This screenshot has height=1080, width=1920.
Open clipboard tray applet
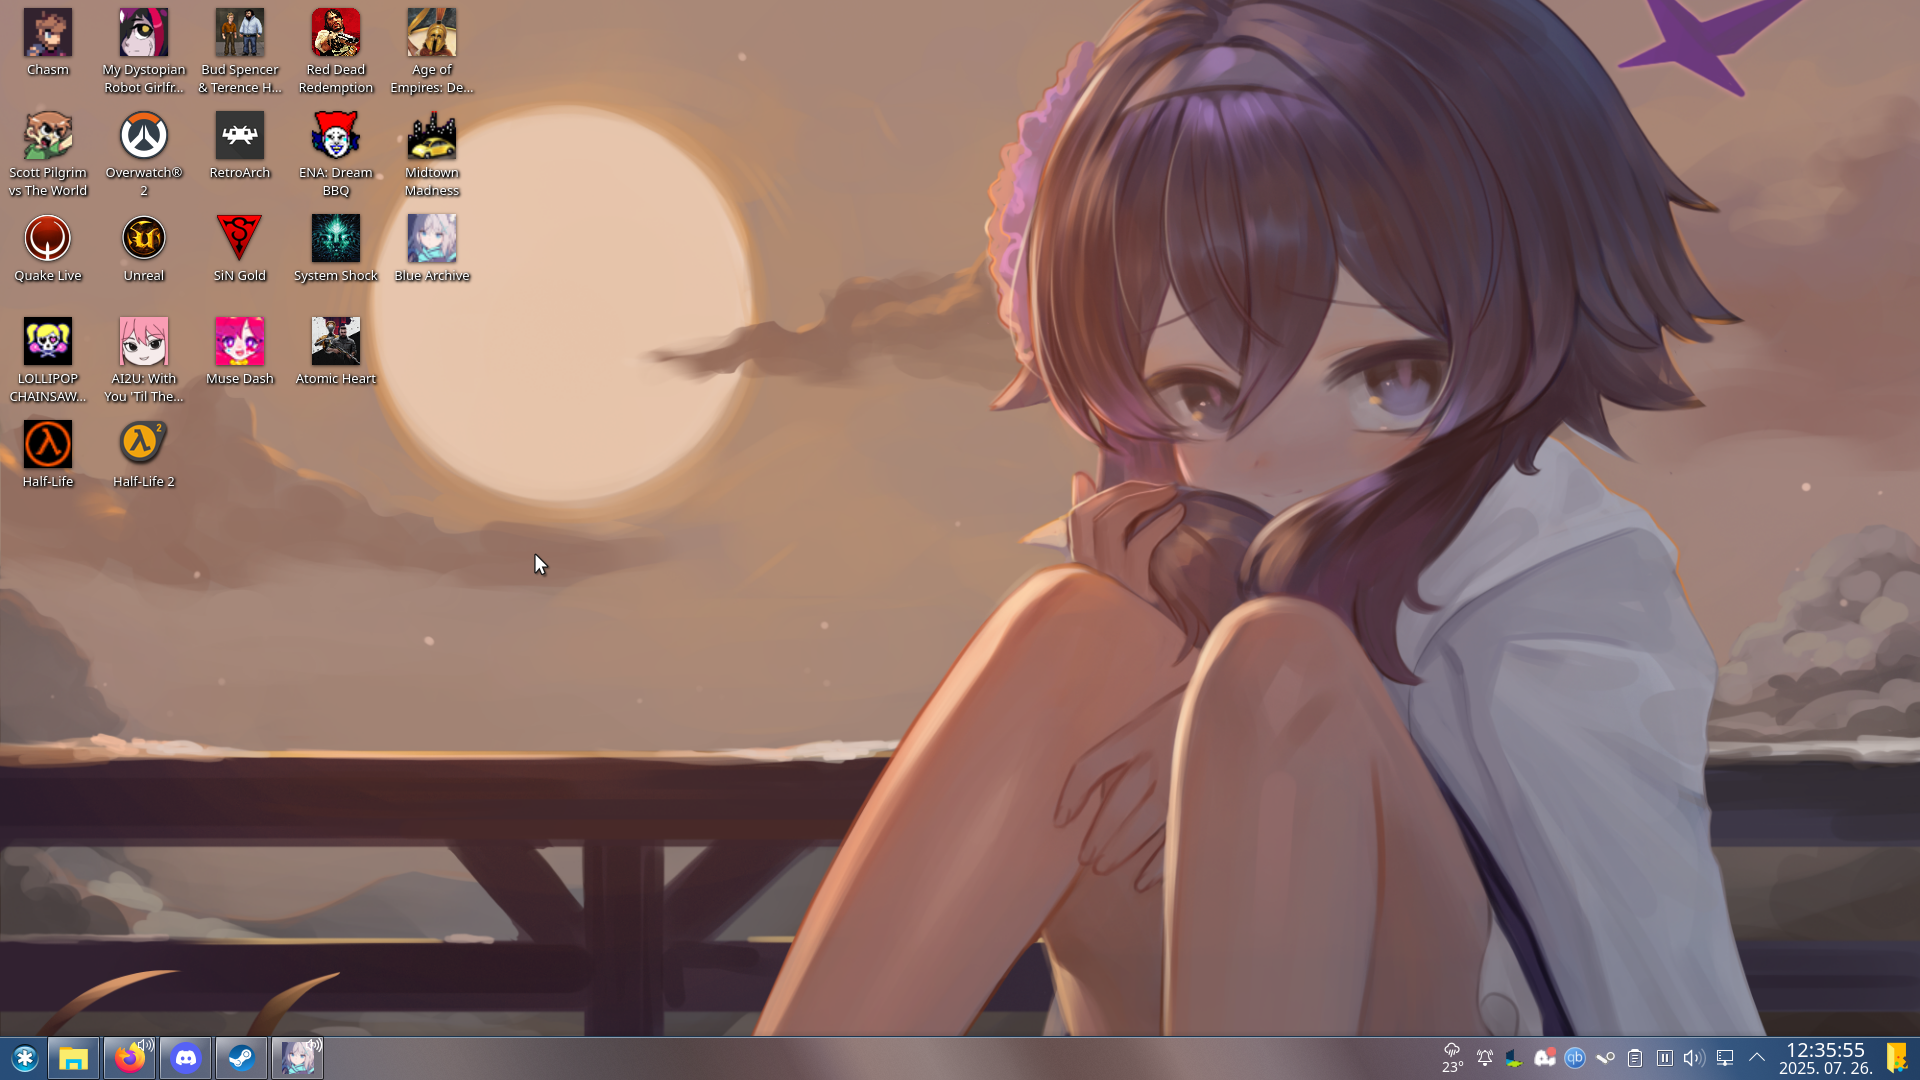click(1635, 1058)
